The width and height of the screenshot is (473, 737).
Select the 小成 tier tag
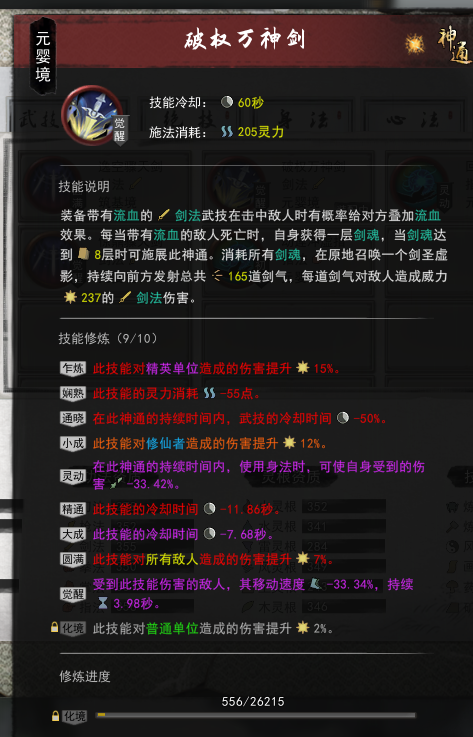pos(73,443)
